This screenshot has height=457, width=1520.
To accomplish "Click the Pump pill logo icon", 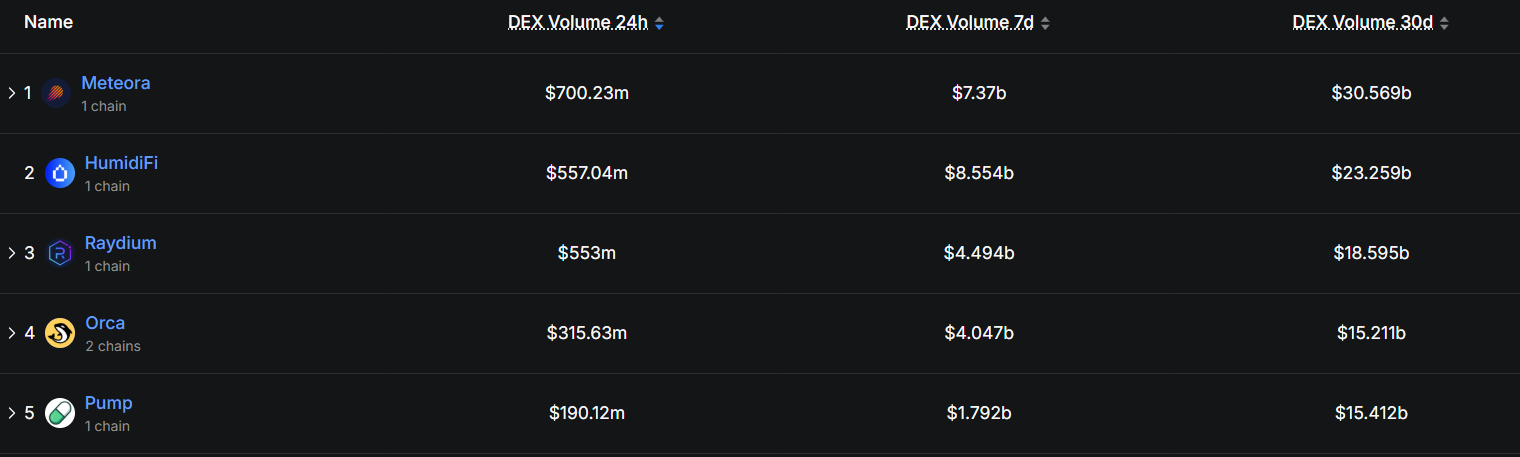I will point(60,413).
